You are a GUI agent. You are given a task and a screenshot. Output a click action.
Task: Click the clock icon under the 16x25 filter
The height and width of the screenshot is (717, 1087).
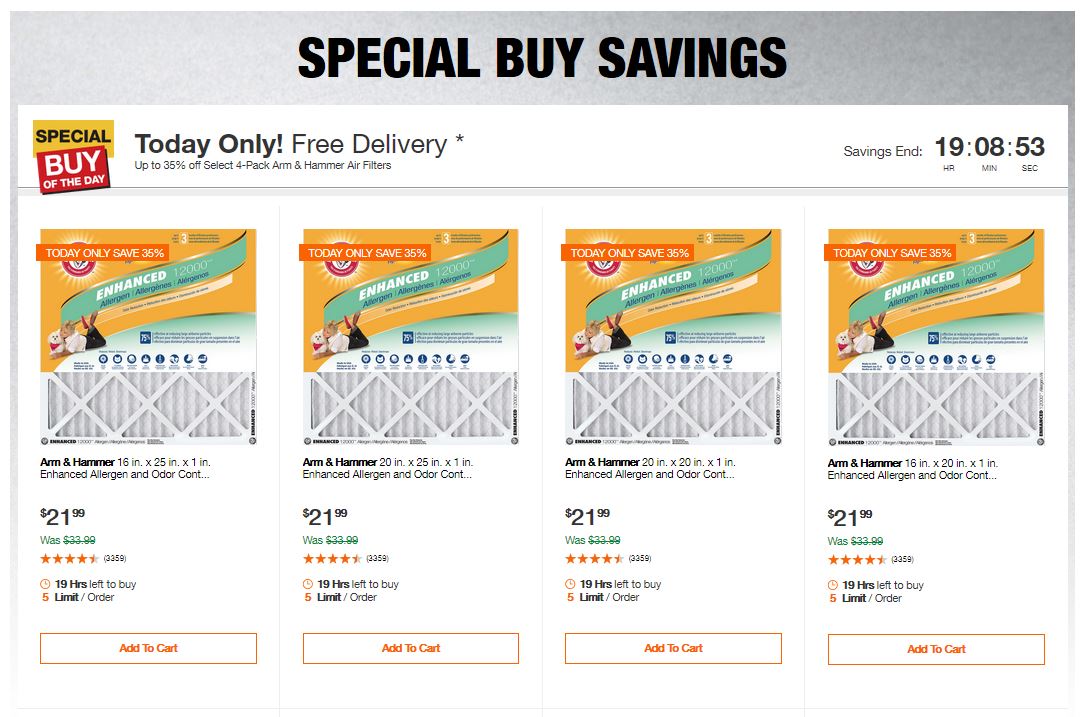[x=45, y=584]
